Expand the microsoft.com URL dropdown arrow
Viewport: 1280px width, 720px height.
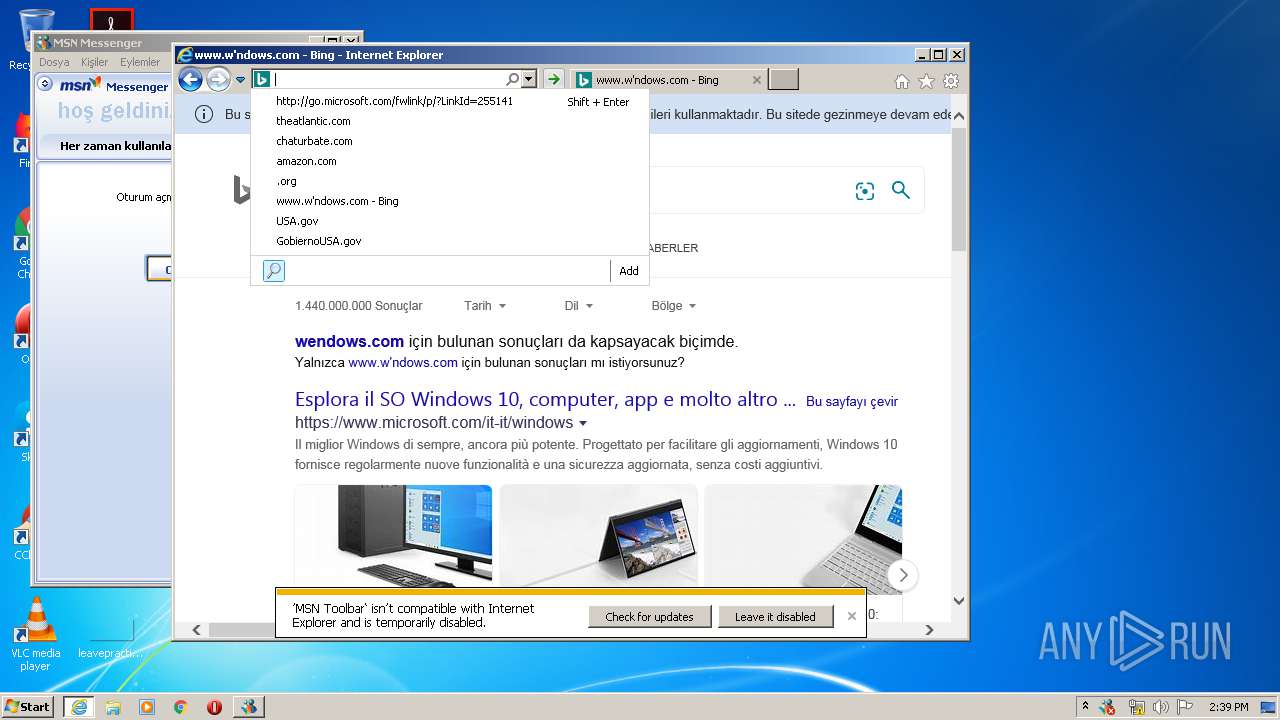[583, 423]
